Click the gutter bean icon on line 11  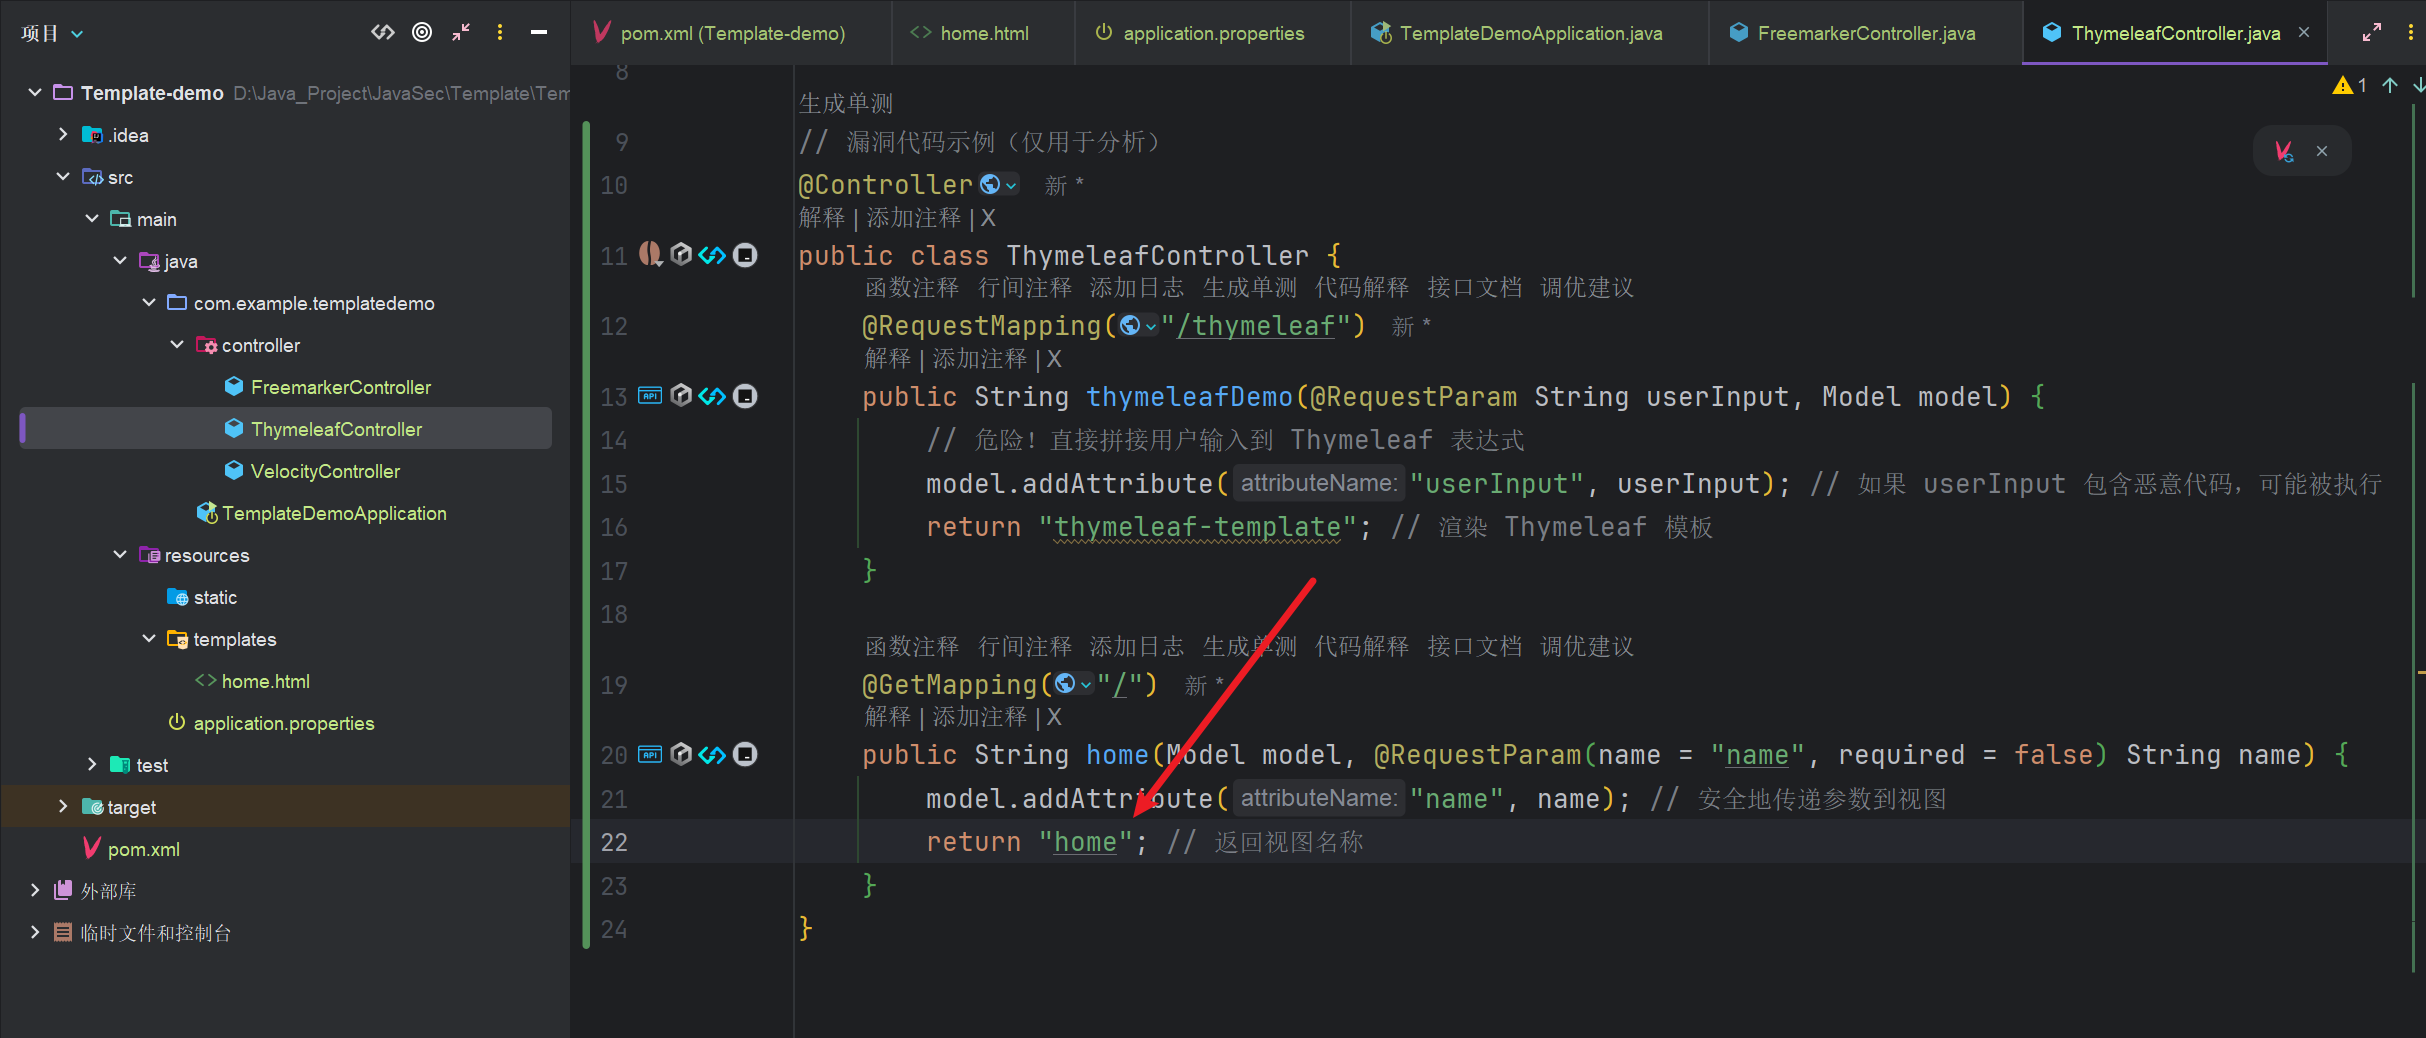pyautogui.click(x=650, y=255)
